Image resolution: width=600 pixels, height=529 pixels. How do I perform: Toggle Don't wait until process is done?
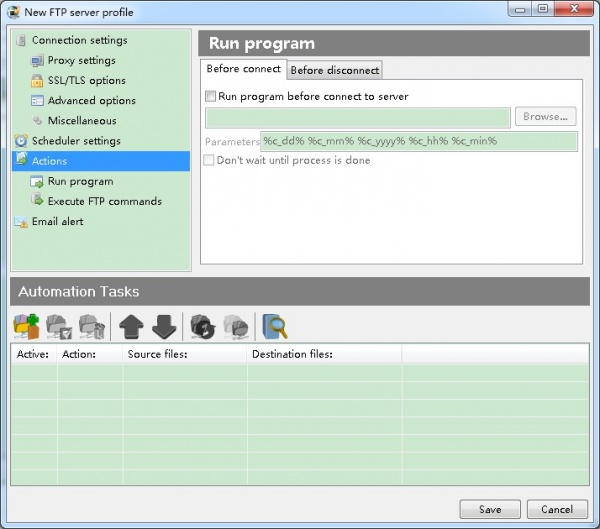(x=210, y=160)
